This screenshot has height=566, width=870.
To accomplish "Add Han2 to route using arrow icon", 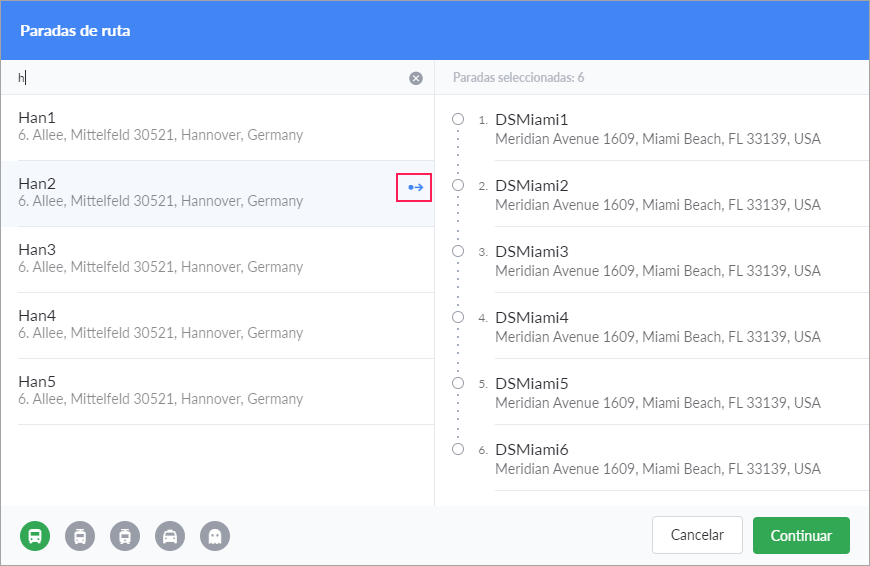I will pos(415,188).
